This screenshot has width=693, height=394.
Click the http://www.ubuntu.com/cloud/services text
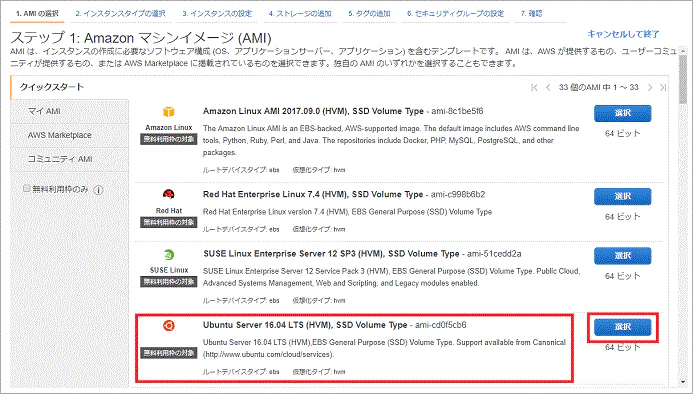click(x=268, y=354)
